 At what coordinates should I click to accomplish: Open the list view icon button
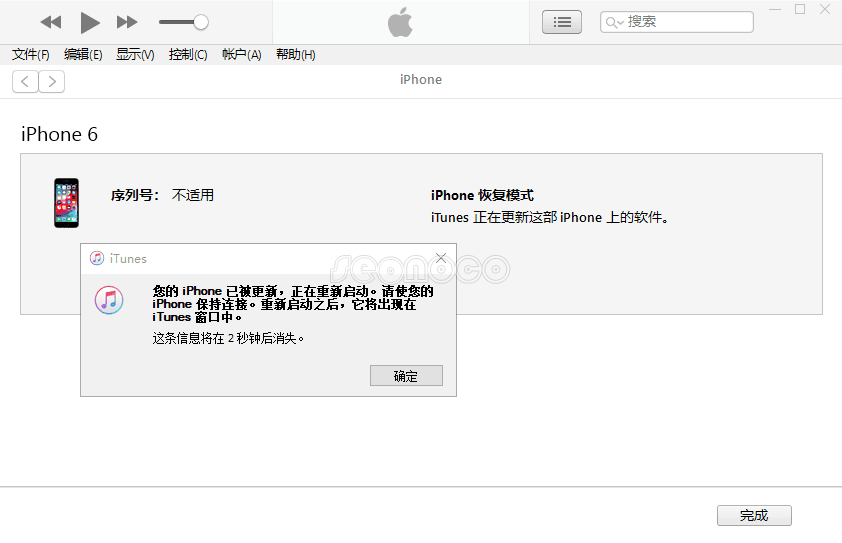coord(561,22)
